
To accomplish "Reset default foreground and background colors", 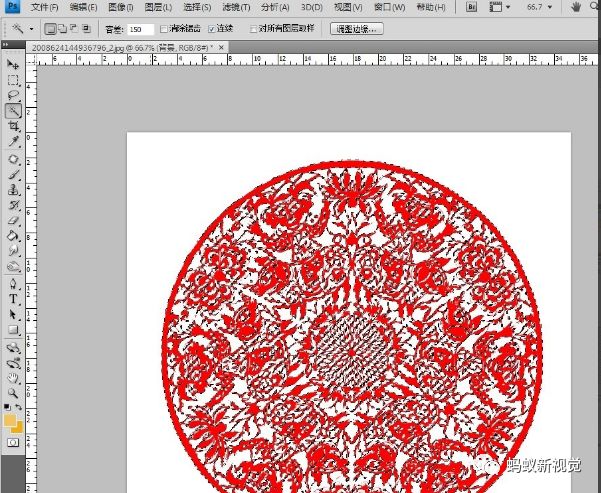I will point(7,407).
